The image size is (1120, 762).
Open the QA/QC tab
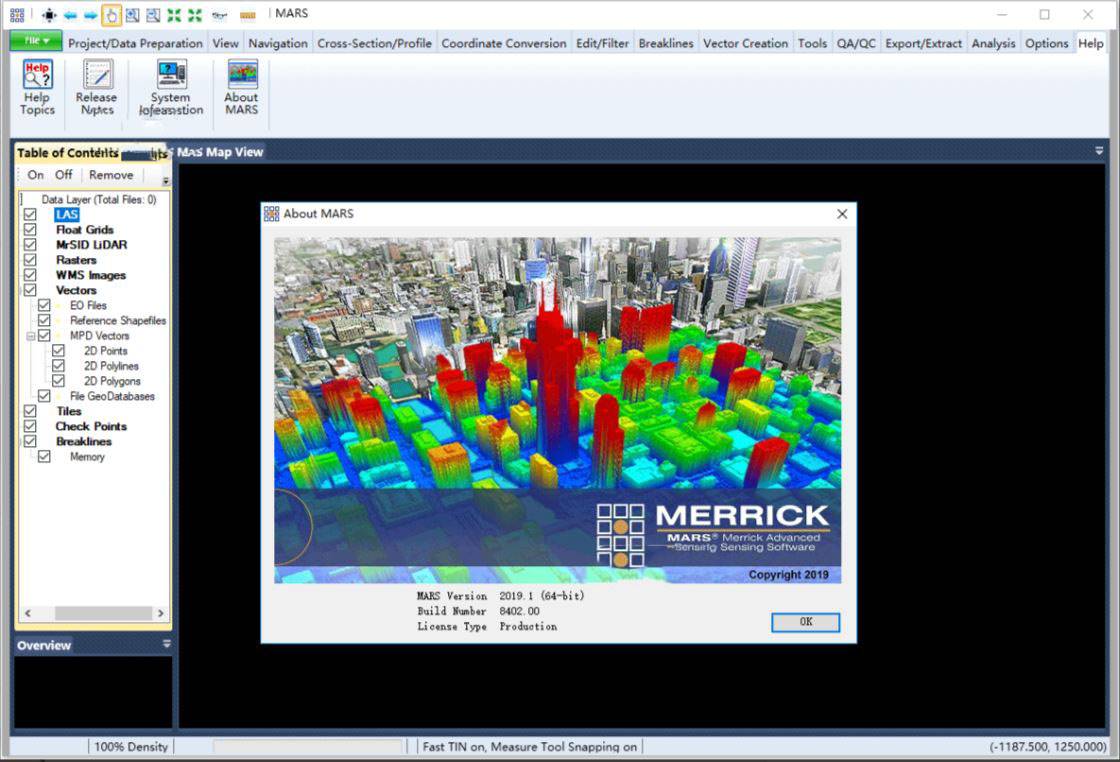(856, 44)
